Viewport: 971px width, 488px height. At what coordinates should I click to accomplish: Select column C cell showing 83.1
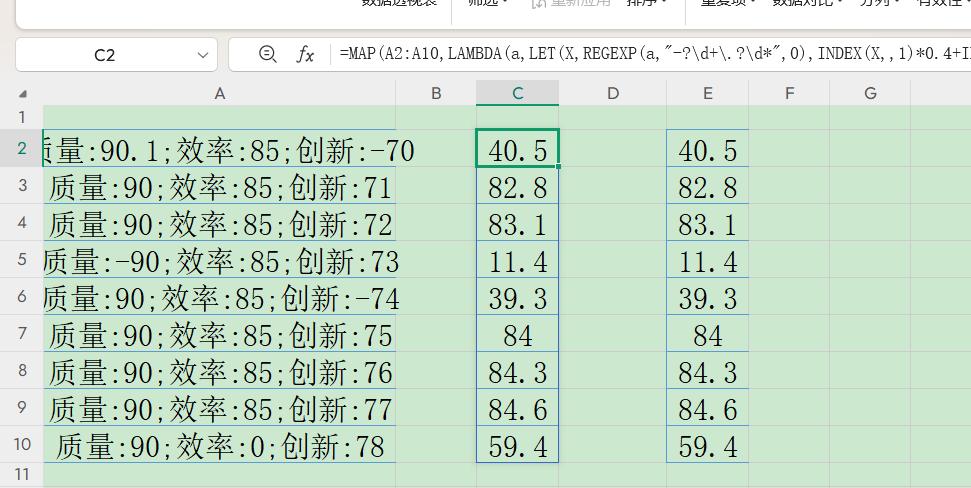pos(518,223)
